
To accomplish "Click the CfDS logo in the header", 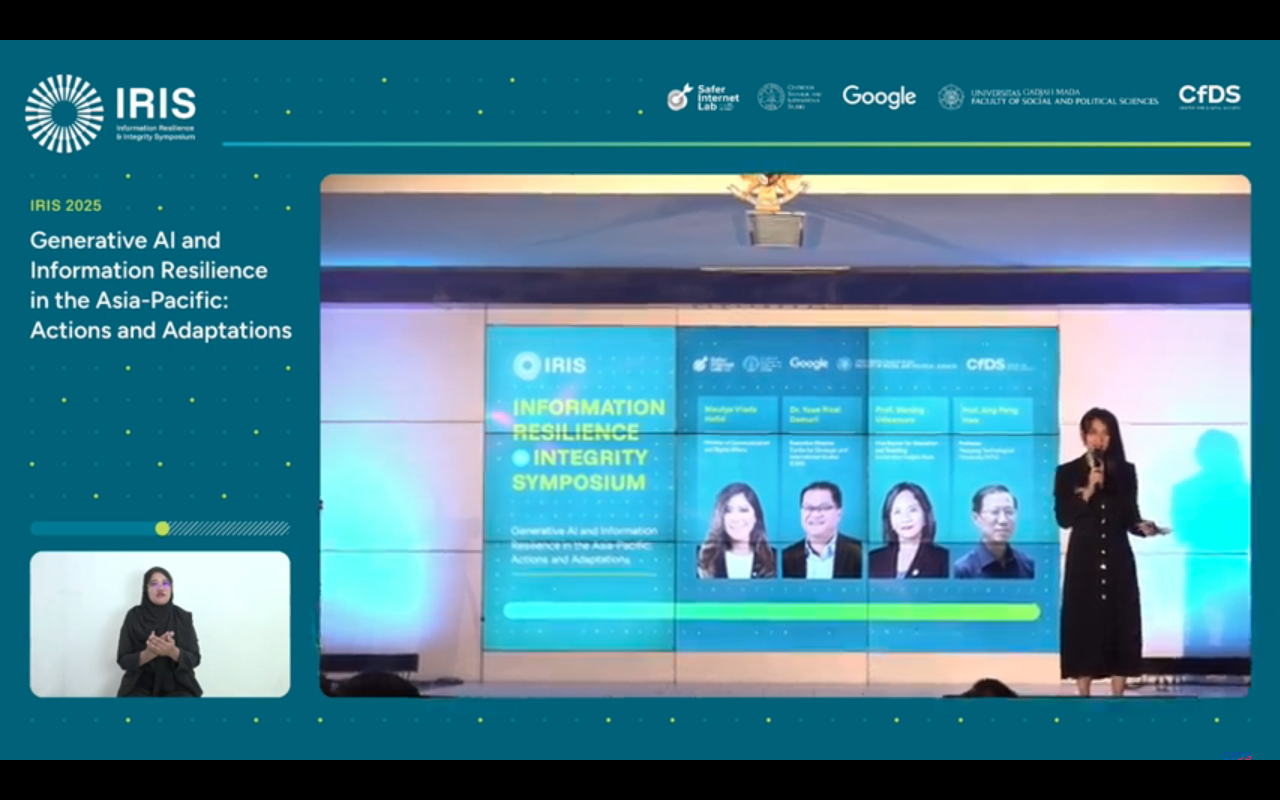I will (1209, 96).
